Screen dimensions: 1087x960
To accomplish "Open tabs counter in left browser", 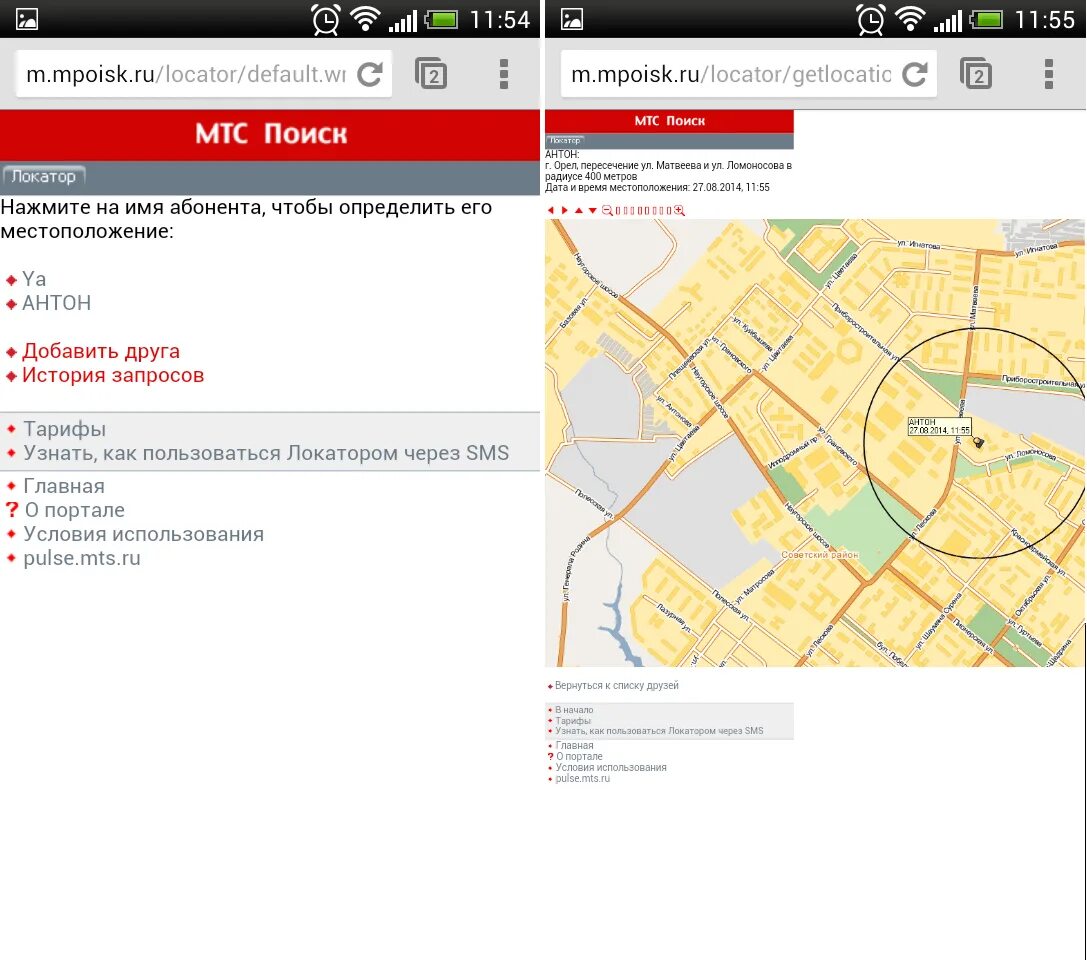I will 431,73.
